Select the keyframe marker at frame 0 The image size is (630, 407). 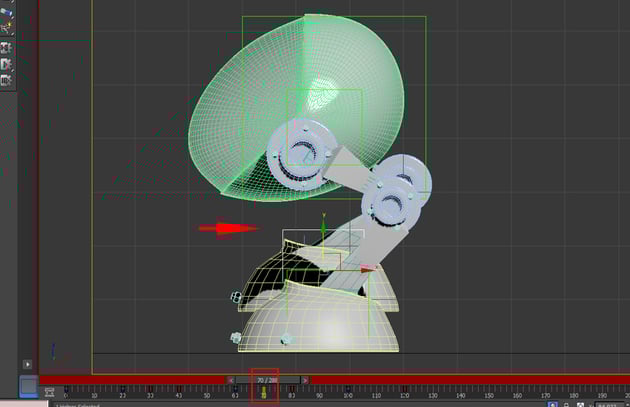point(66,389)
